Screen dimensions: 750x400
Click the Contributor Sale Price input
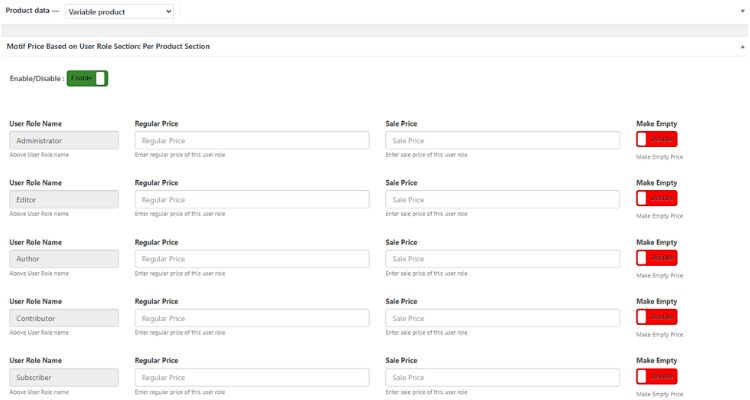pos(502,318)
